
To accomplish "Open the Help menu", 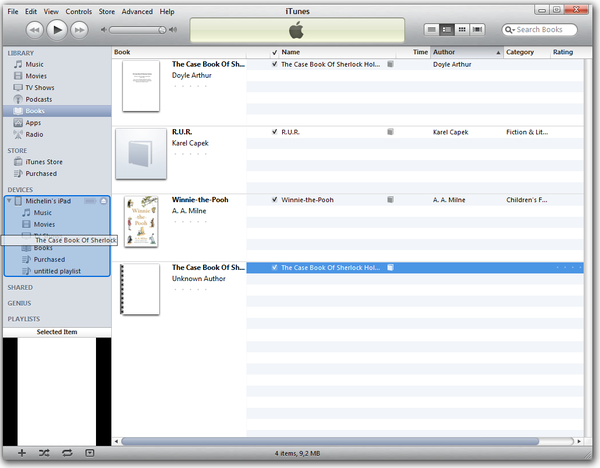I will coord(167,11).
